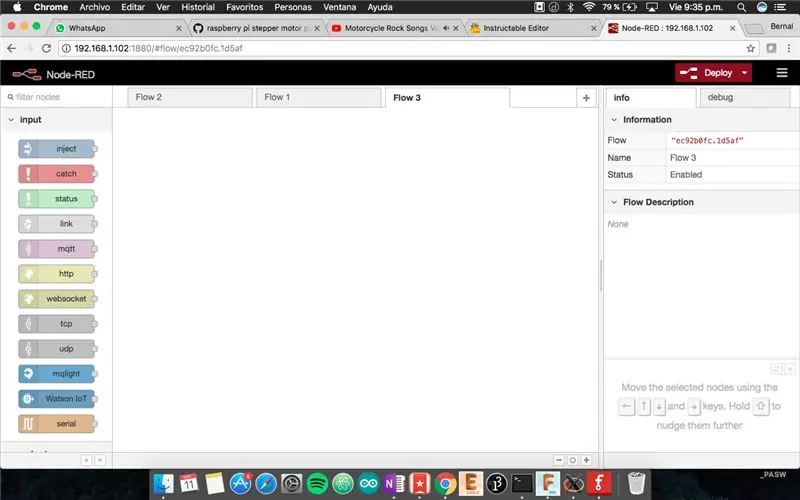Zoom out the flow canvas
800x500 pixels.
559,460
